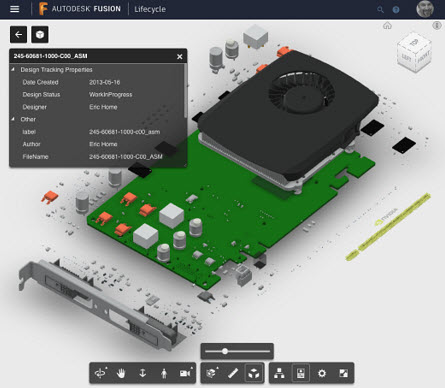
Task: Click the Author property label
Action: coord(31,144)
